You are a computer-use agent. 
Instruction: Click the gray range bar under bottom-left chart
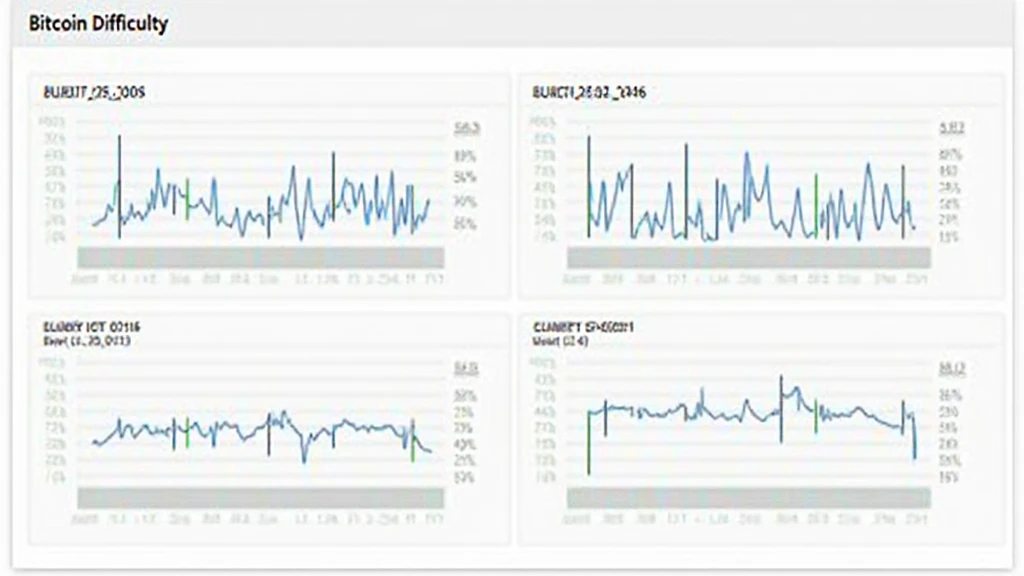pos(260,497)
